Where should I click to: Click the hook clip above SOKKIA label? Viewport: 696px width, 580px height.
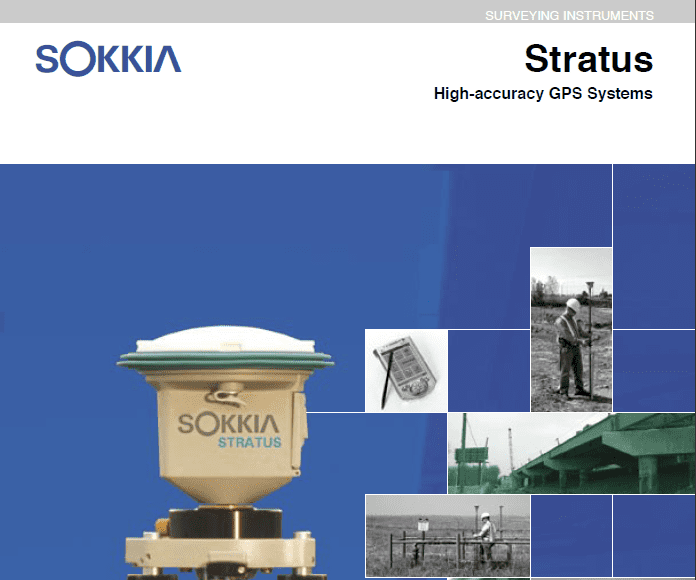[x=228, y=392]
